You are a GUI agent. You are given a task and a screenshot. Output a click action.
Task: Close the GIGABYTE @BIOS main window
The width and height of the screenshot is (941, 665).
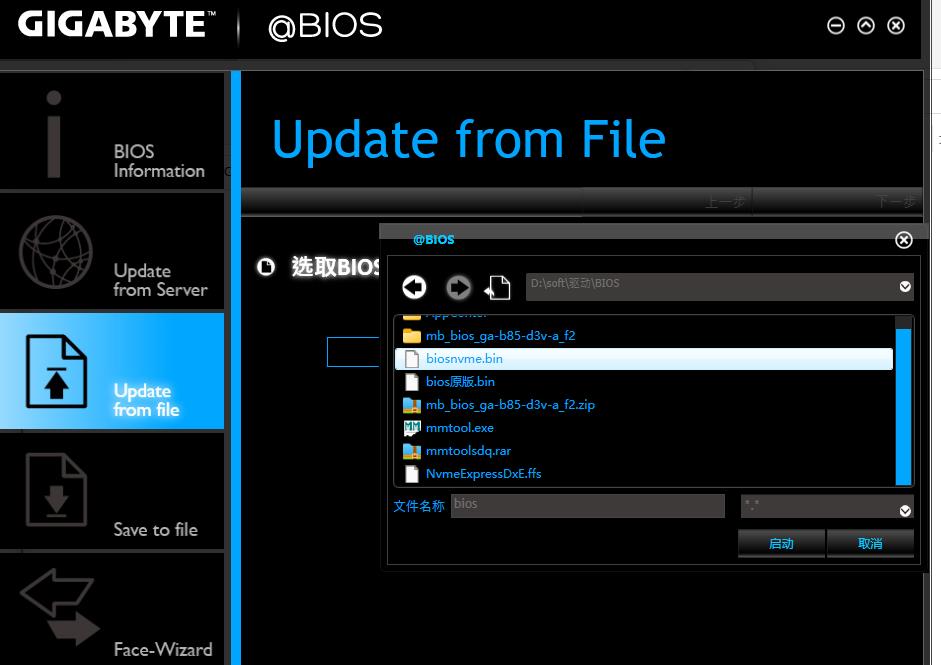coord(896,26)
